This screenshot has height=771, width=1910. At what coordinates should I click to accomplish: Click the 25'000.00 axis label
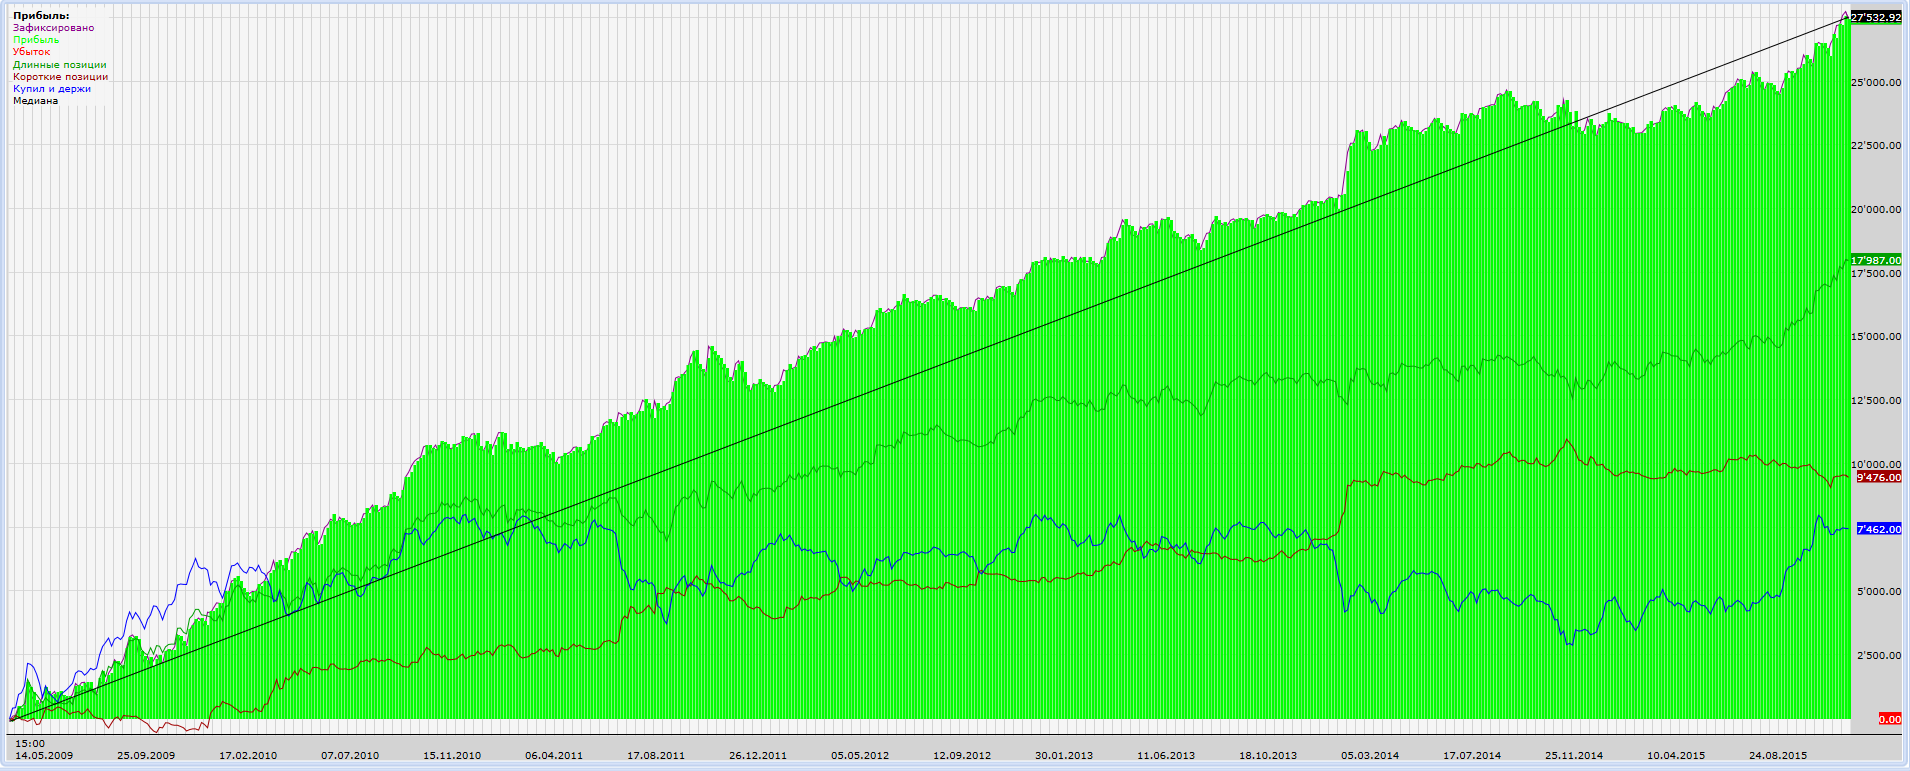1877,82
